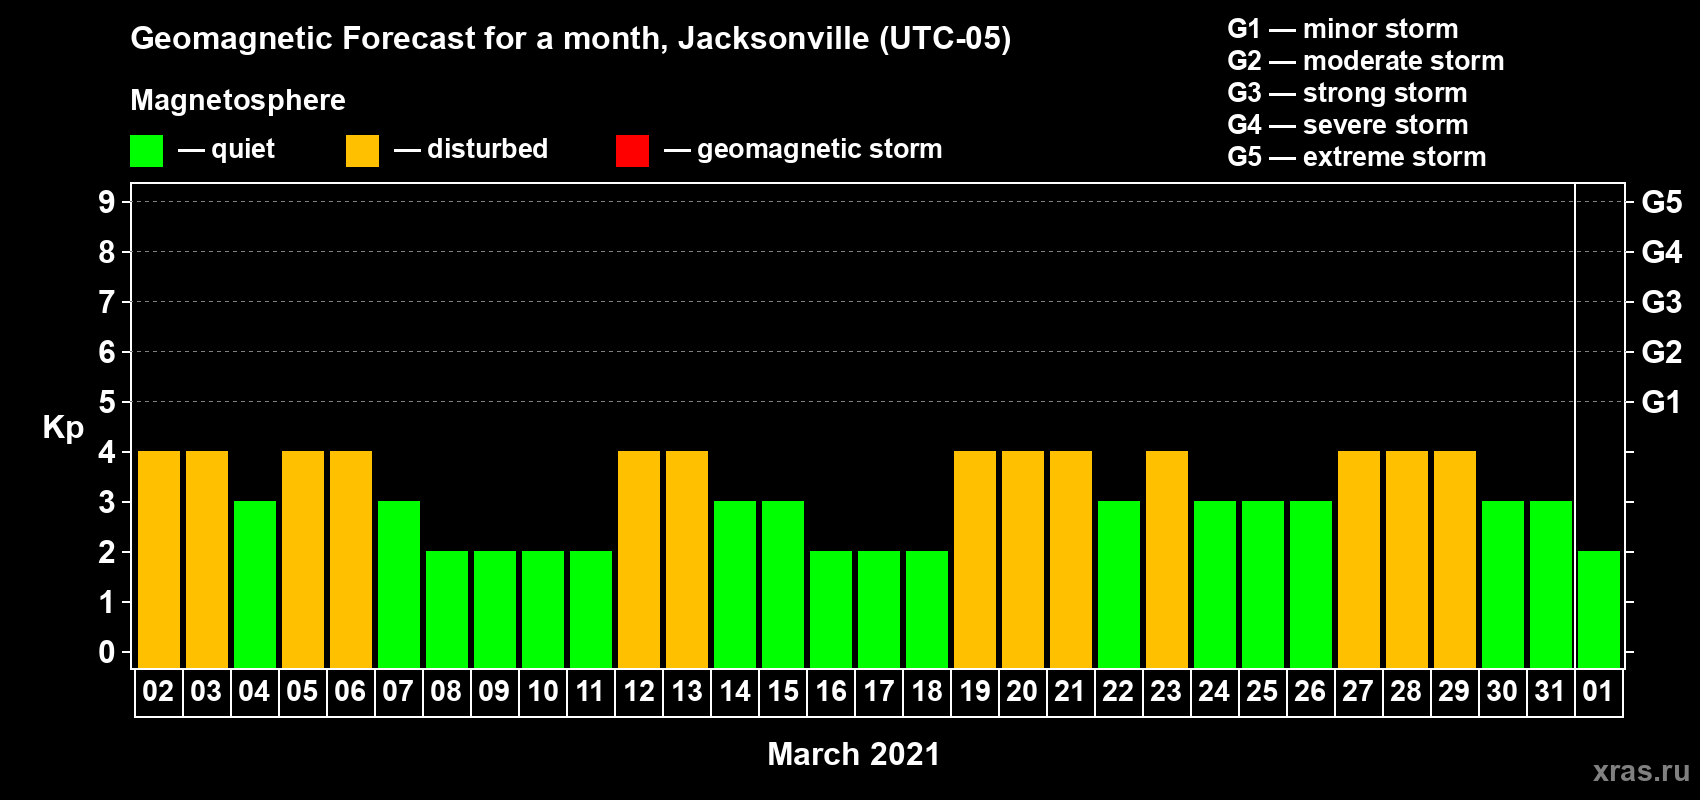
Task: Click the G1 label on right axis
Action: coord(1662,402)
